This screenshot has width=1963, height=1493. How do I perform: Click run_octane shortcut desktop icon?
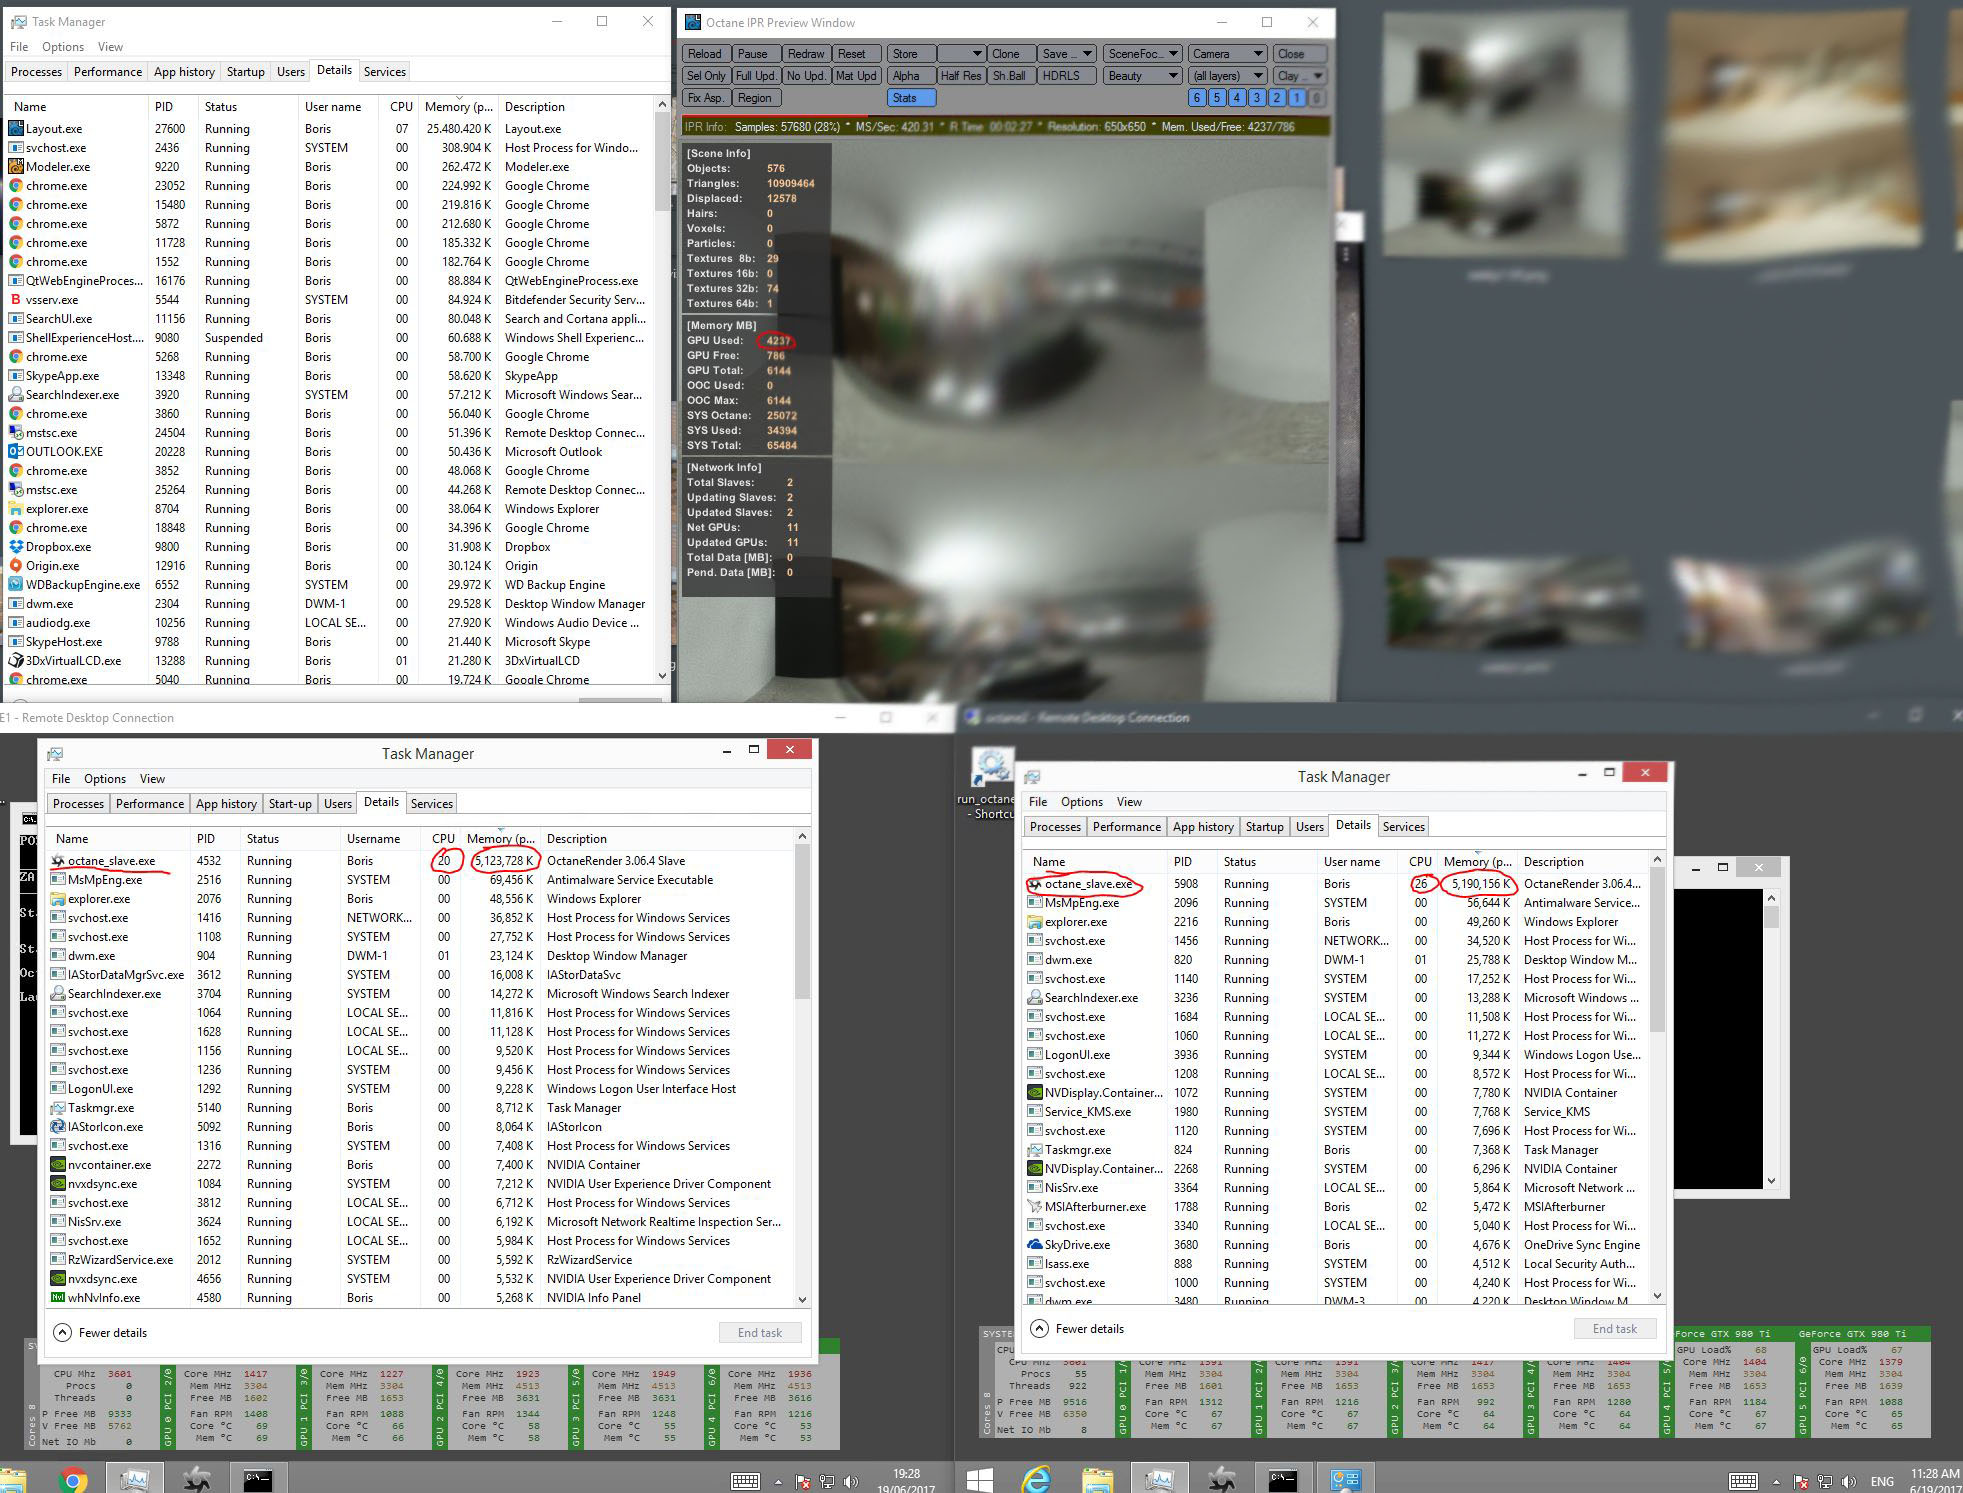[991, 769]
